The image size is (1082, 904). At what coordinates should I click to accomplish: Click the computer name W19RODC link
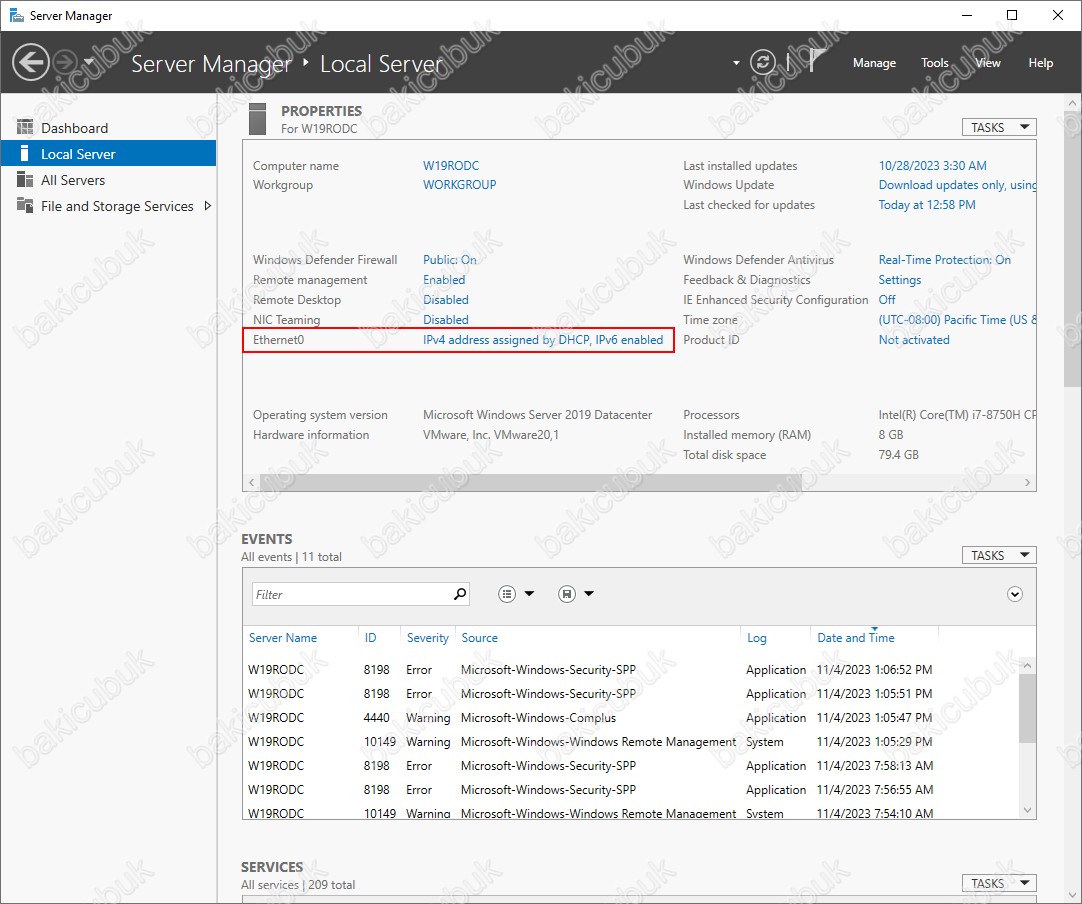pos(451,166)
